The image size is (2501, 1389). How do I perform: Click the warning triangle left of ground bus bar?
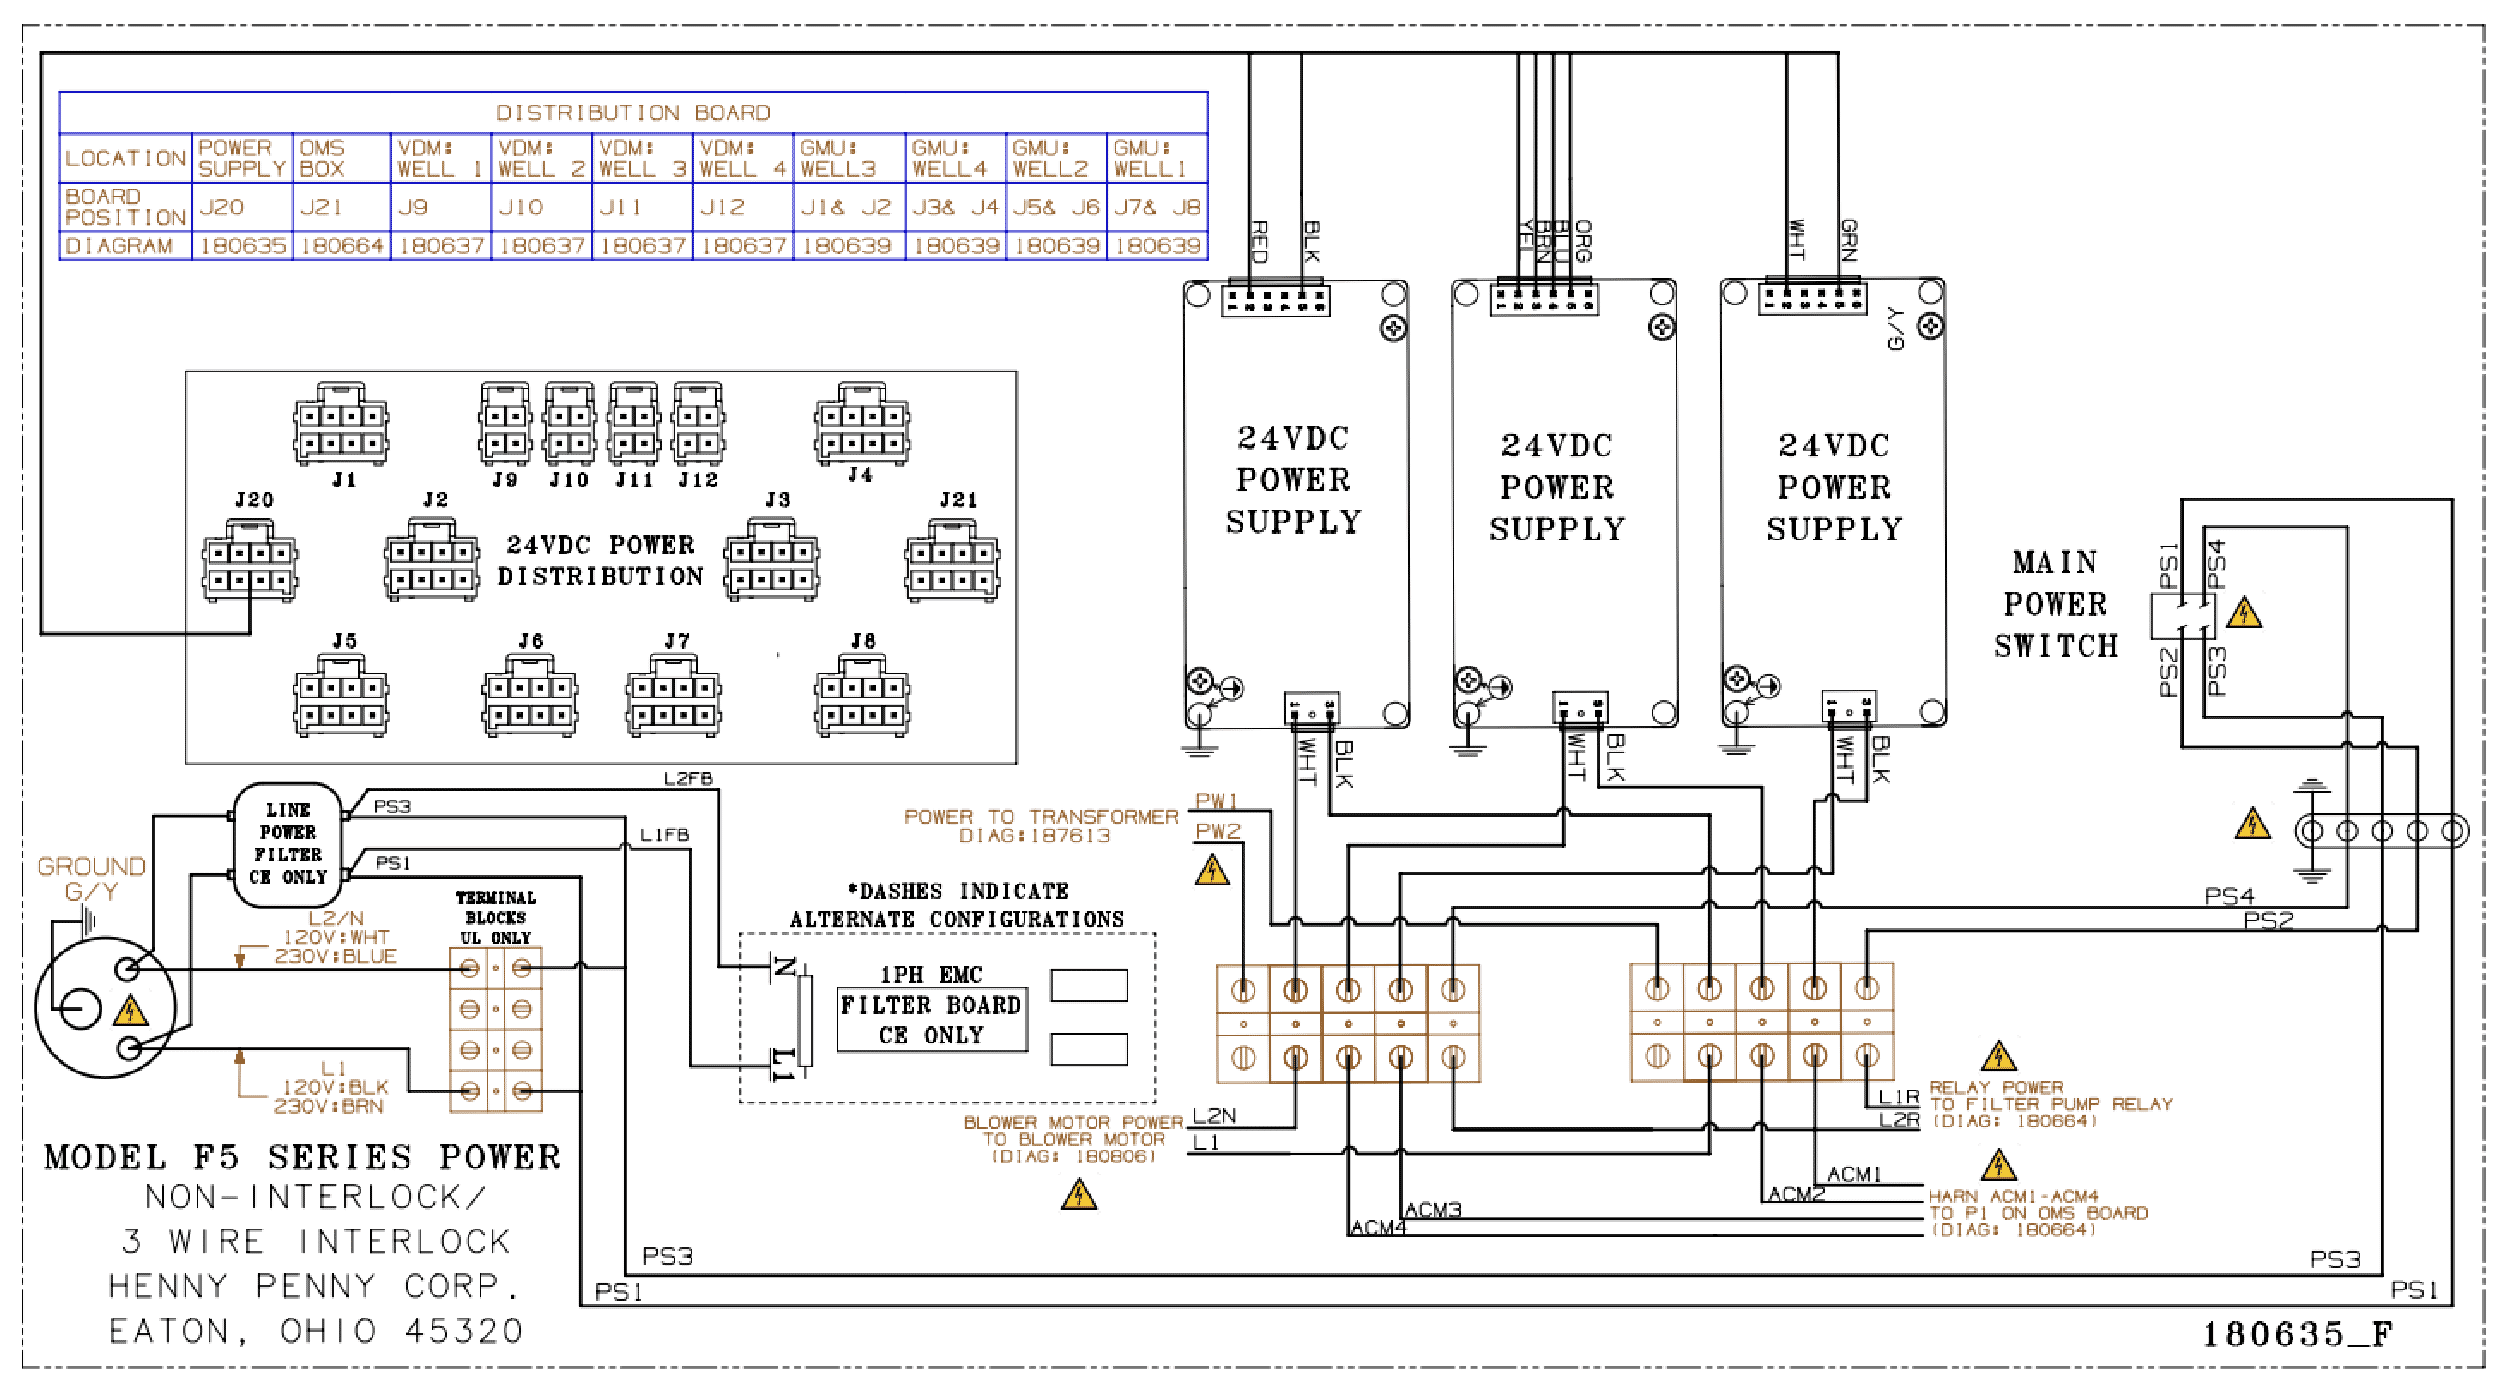[2253, 823]
